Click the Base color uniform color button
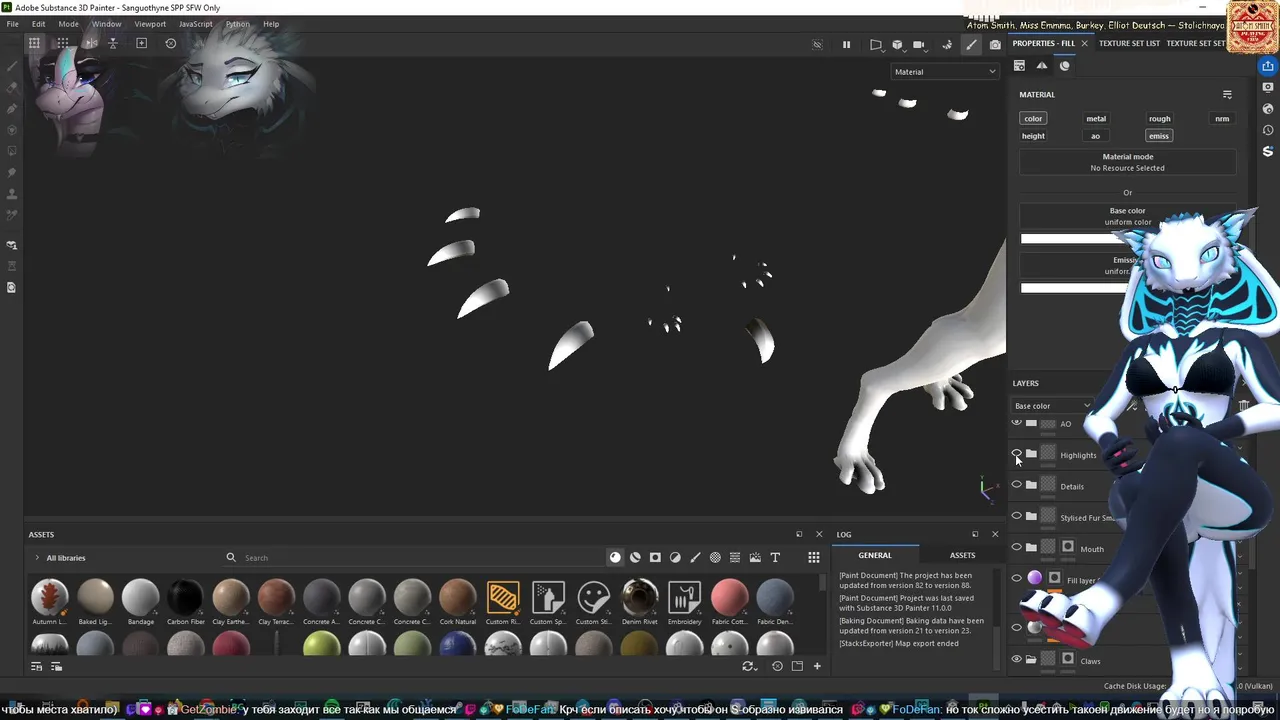1280x720 pixels. tap(1128, 216)
